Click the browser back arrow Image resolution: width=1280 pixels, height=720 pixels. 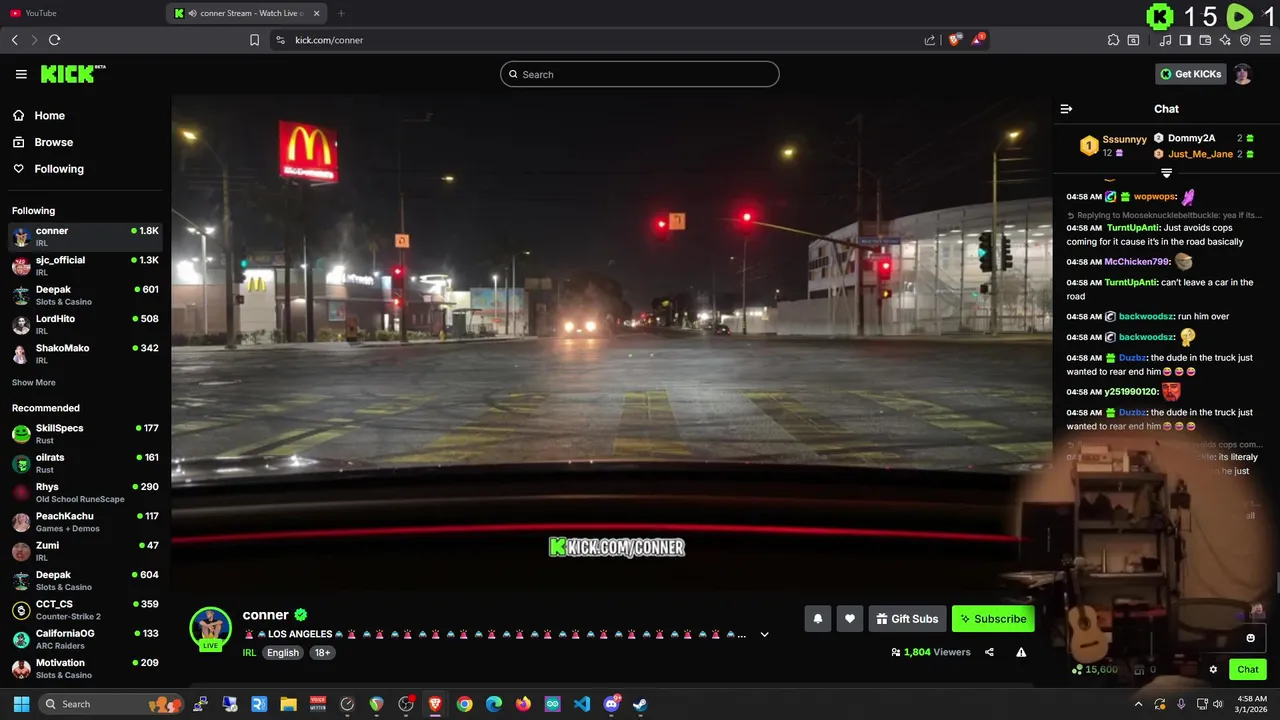click(x=14, y=40)
